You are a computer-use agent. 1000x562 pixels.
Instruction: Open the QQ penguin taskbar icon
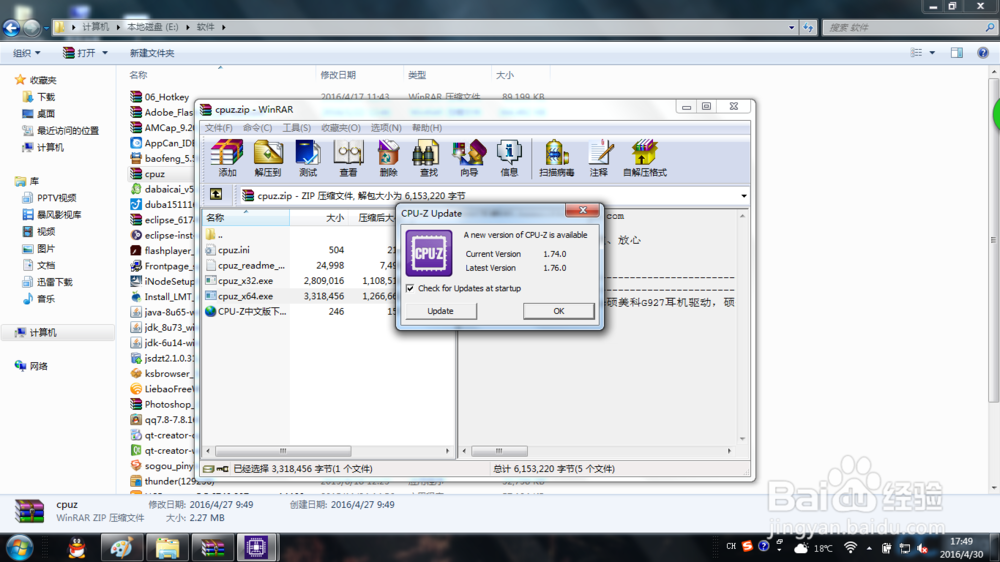[x=77, y=548]
